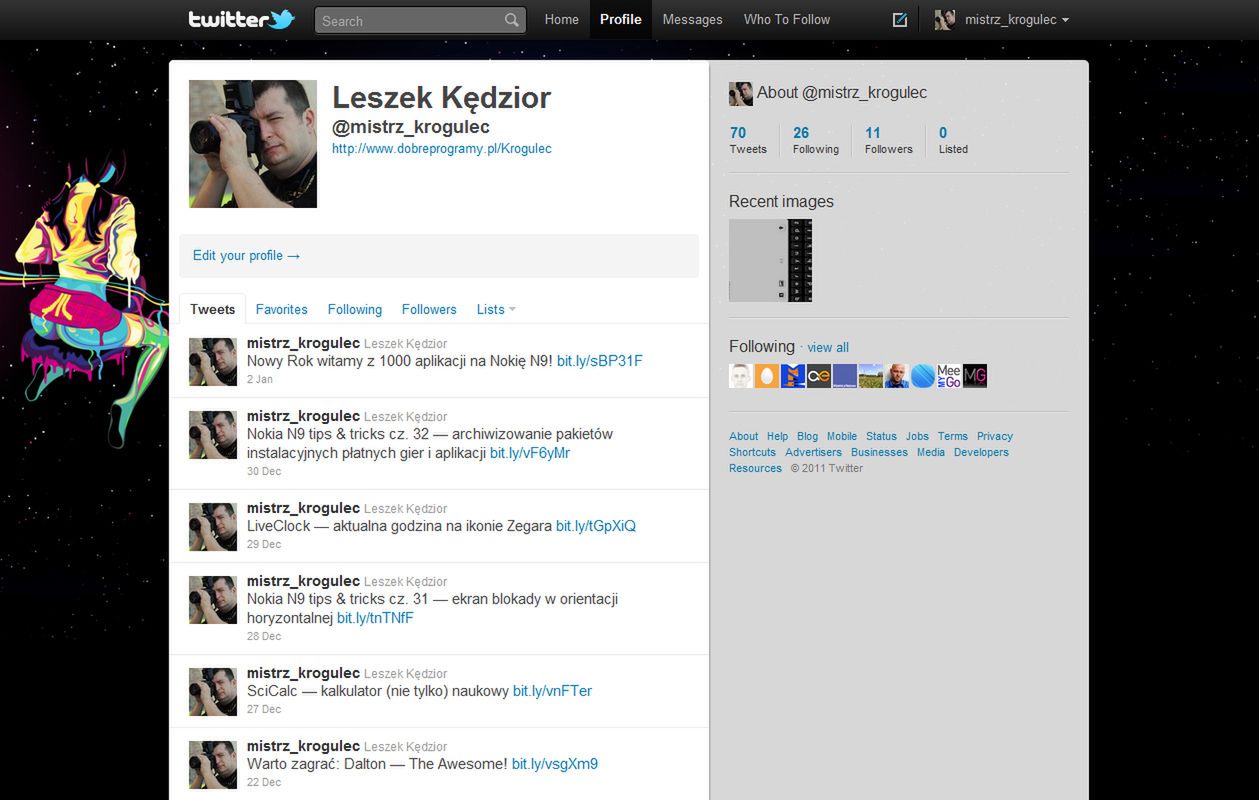Open the green field landscape avatar
This screenshot has height=800, width=1259.
pos(871,376)
